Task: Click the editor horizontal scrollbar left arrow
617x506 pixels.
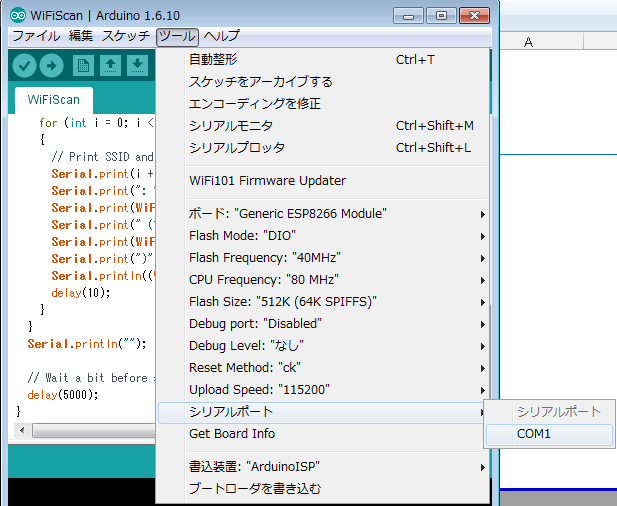Action: (22, 430)
